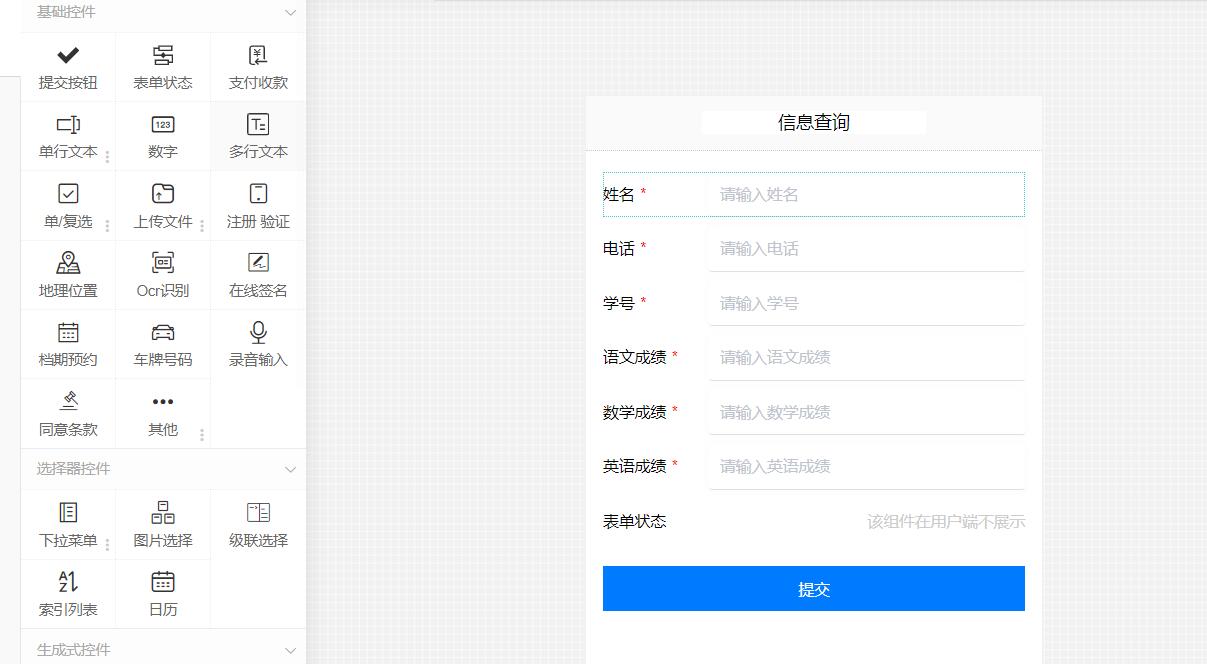Add the 图片选择 image select control
Image resolution: width=1207 pixels, height=664 pixels.
pyautogui.click(x=163, y=525)
